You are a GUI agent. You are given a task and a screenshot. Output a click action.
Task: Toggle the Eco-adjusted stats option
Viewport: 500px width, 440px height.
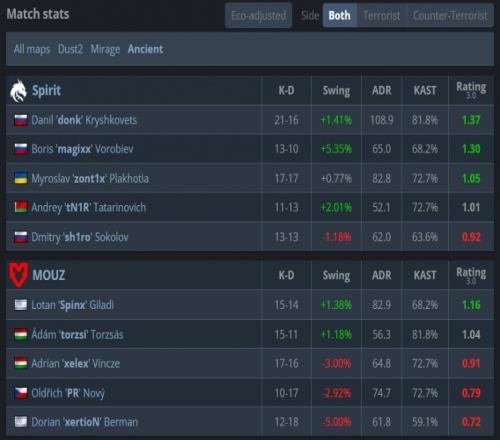(258, 15)
